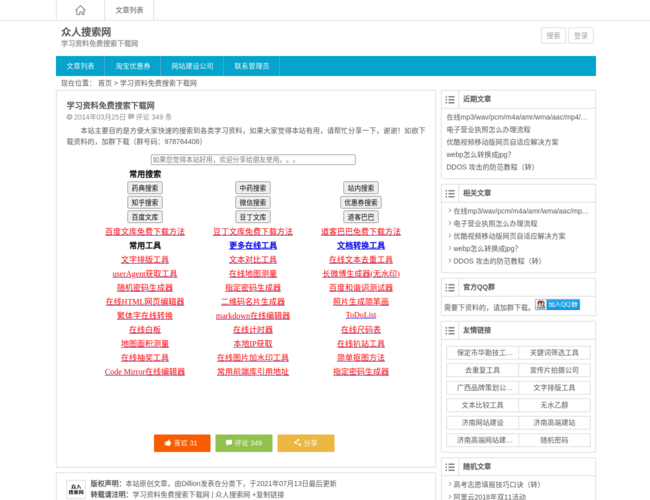The height and width of the screenshot is (500, 650).
Task: Click the 搜索 button at top right
Action: click(x=553, y=36)
